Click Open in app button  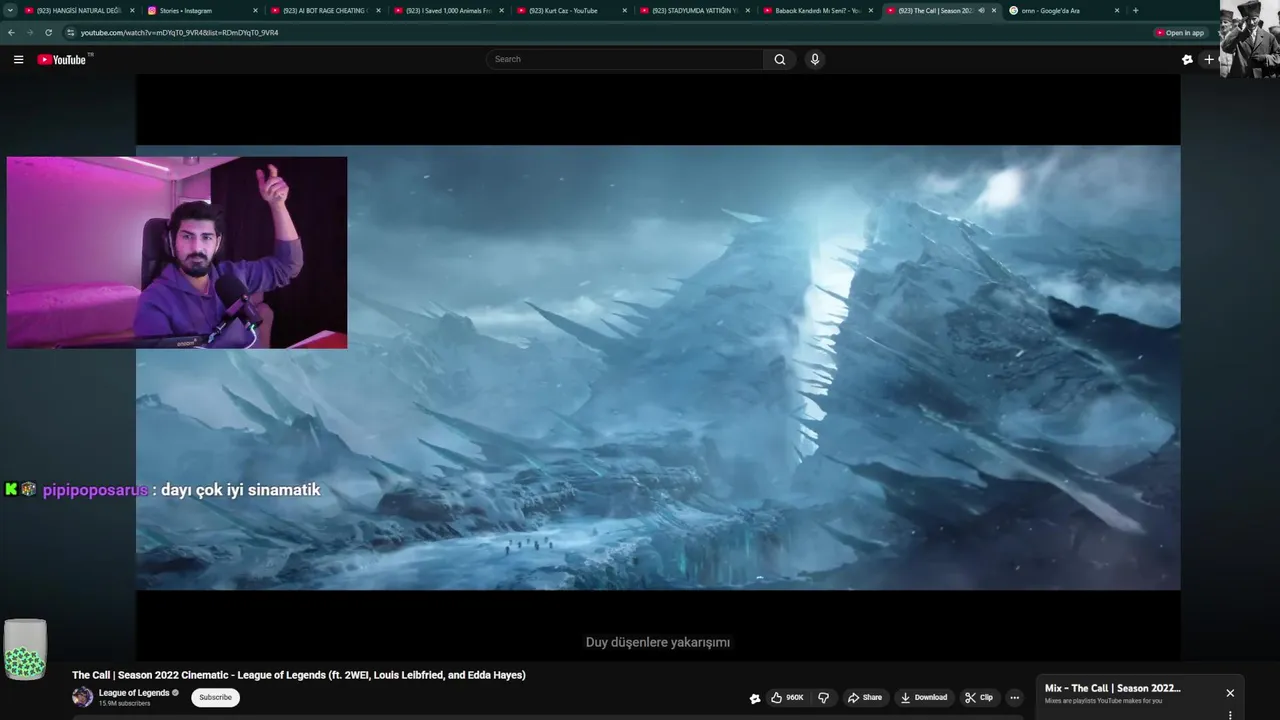(x=1180, y=32)
